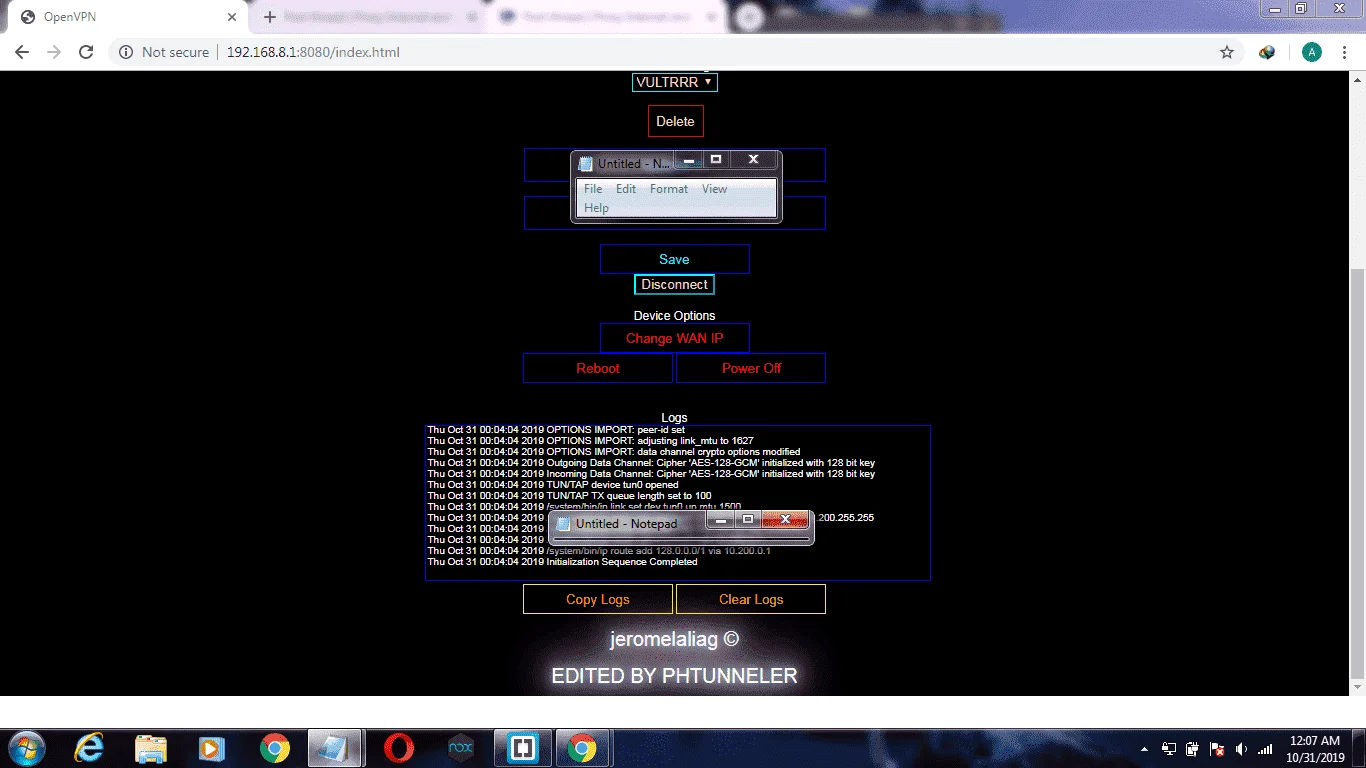
Task: Launch Windows Media Player from taskbar
Action: (211, 748)
